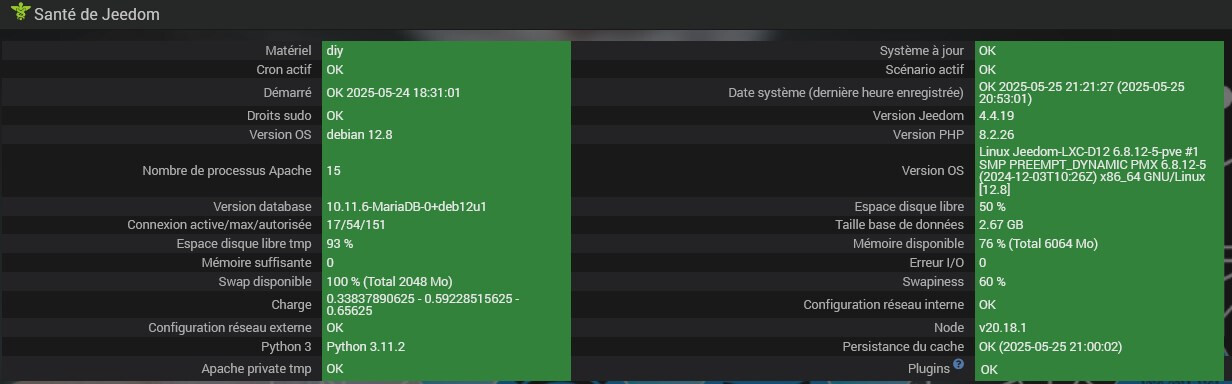Click the 'Version PHP' label
This screenshot has width=1232, height=384.
929,134
